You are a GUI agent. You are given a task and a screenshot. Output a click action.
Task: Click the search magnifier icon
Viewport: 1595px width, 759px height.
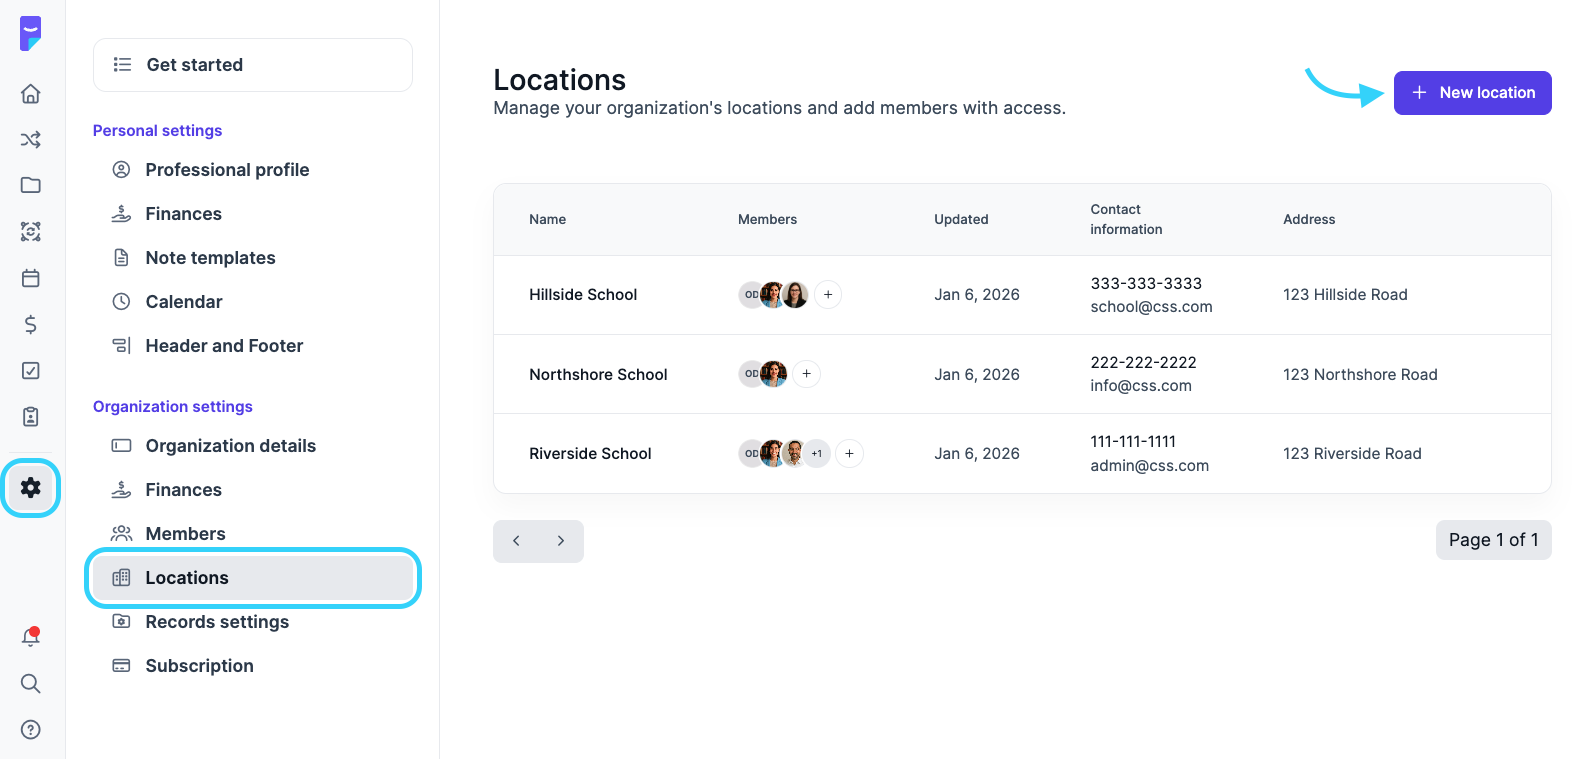(x=31, y=683)
